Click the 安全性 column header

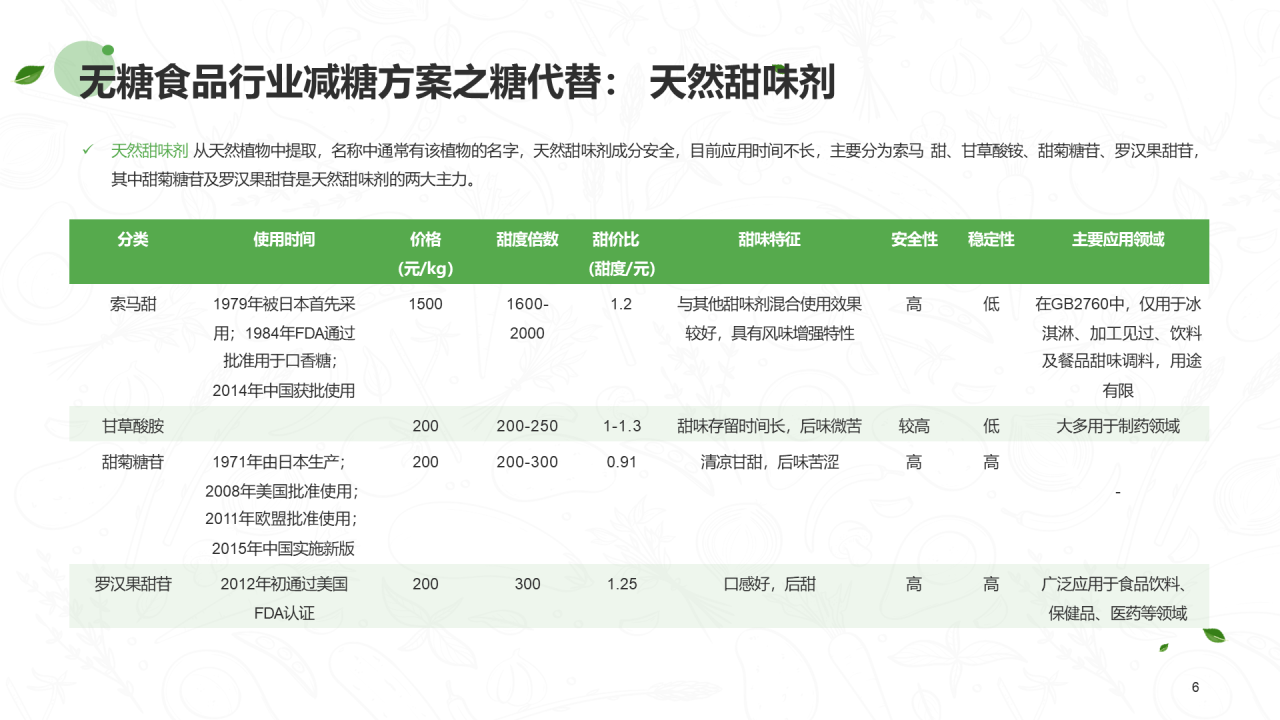[x=914, y=240]
